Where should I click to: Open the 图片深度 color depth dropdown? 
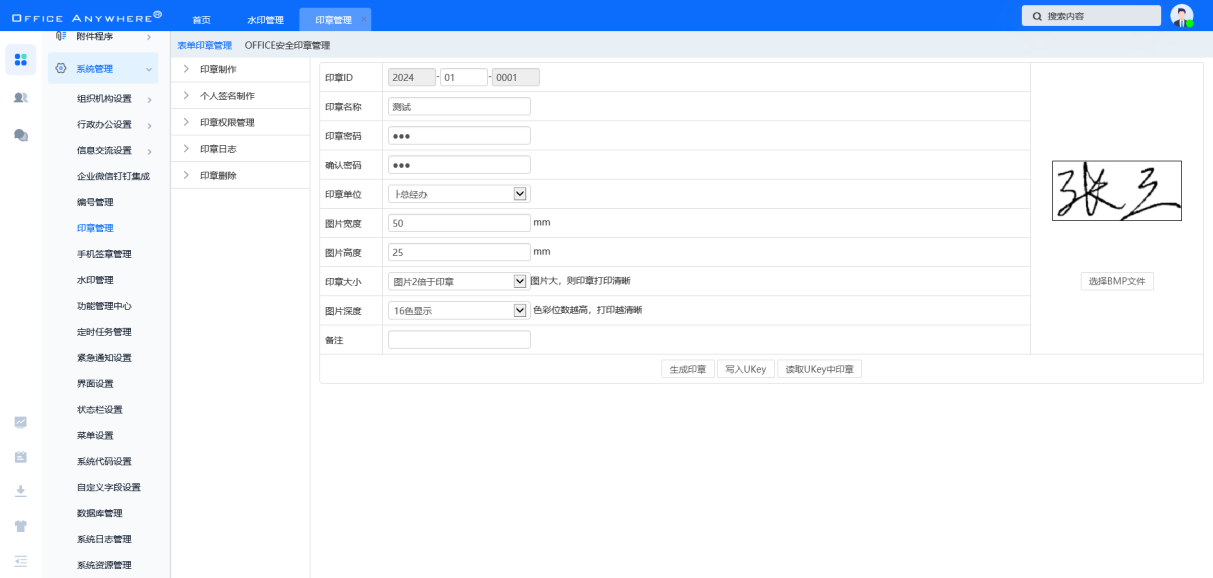click(x=519, y=311)
